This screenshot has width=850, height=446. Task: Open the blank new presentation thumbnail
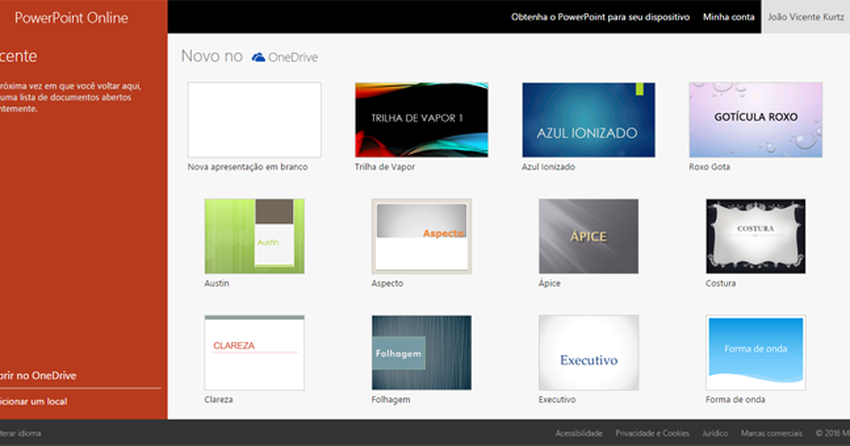tap(254, 120)
